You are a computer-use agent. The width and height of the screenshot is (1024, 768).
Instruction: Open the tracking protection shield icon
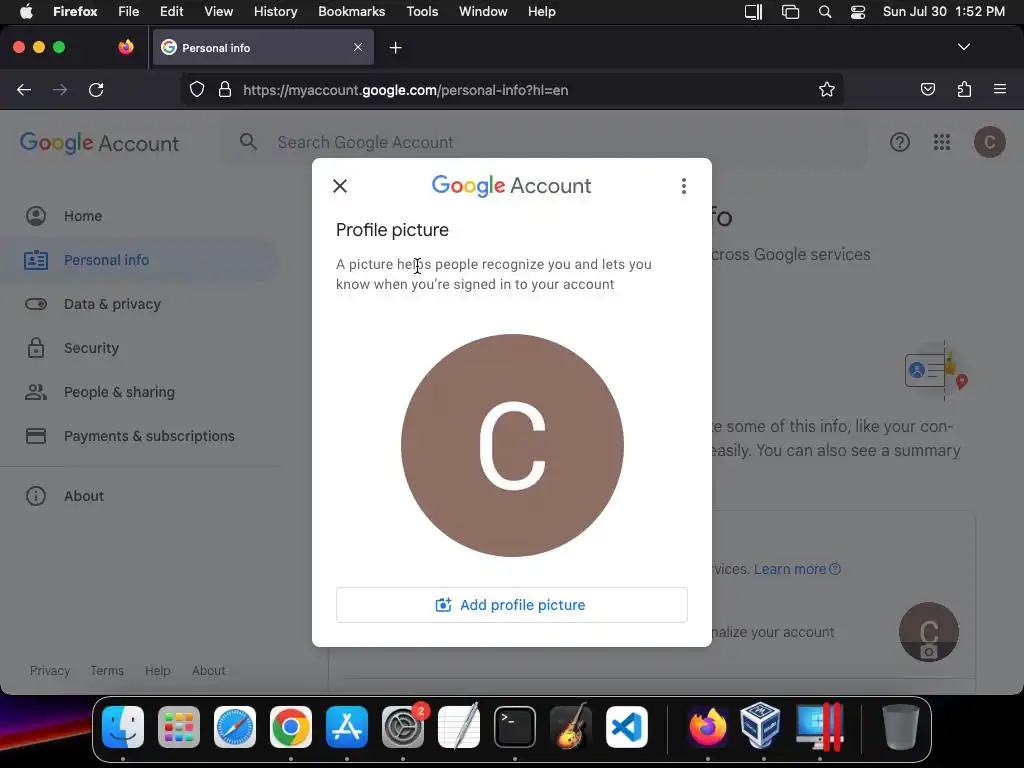click(x=197, y=90)
